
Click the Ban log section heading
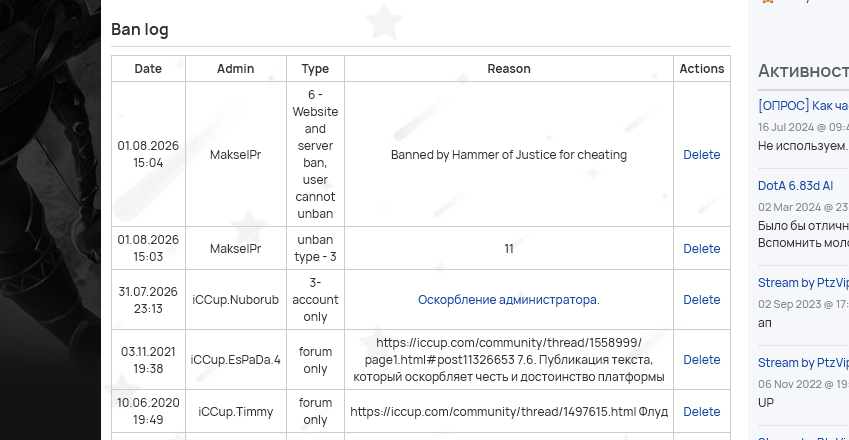point(140,29)
